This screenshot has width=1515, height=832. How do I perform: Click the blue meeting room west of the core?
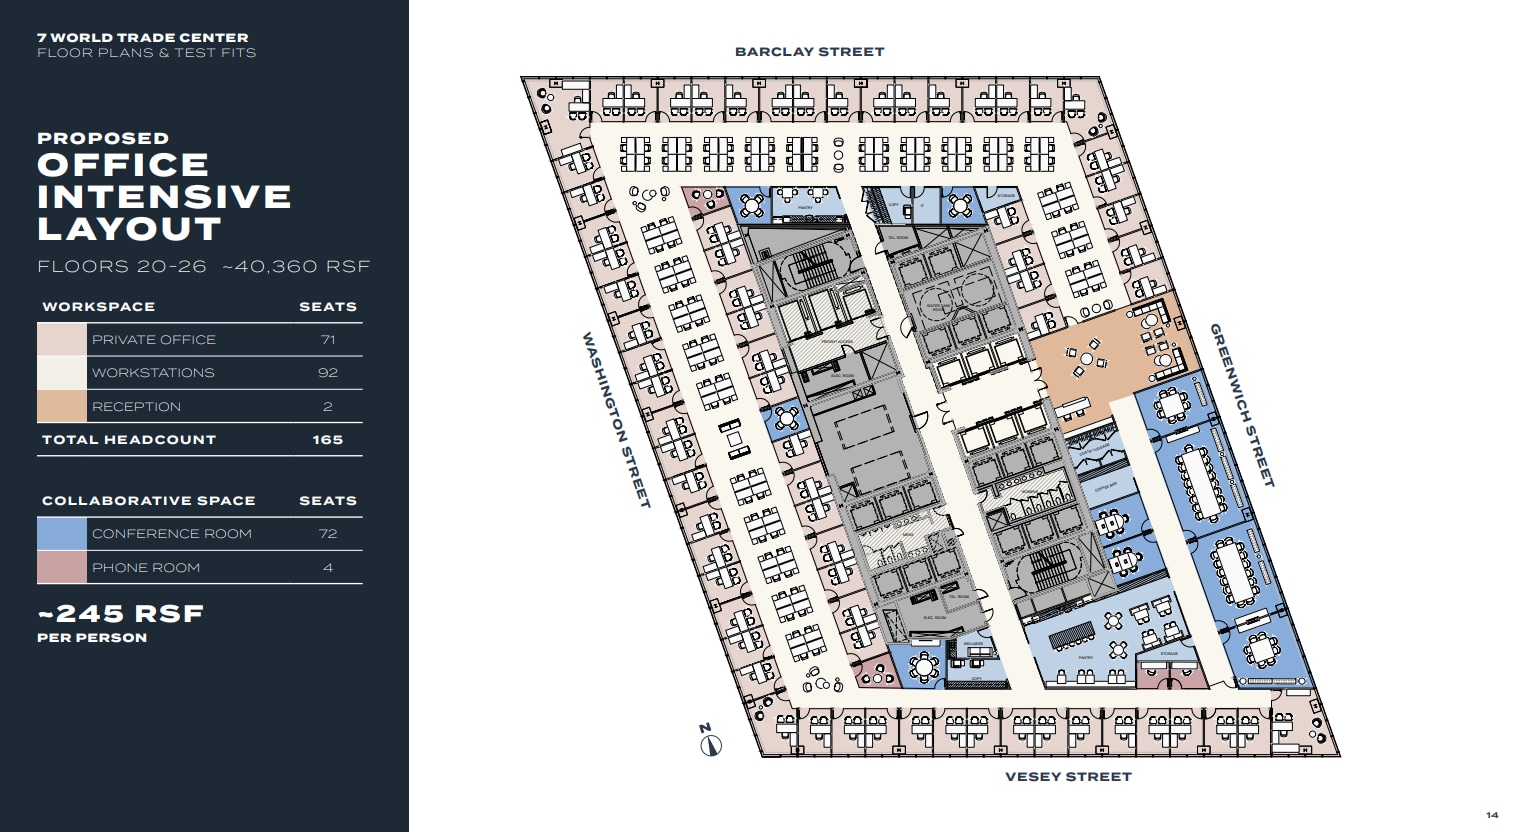click(x=787, y=418)
